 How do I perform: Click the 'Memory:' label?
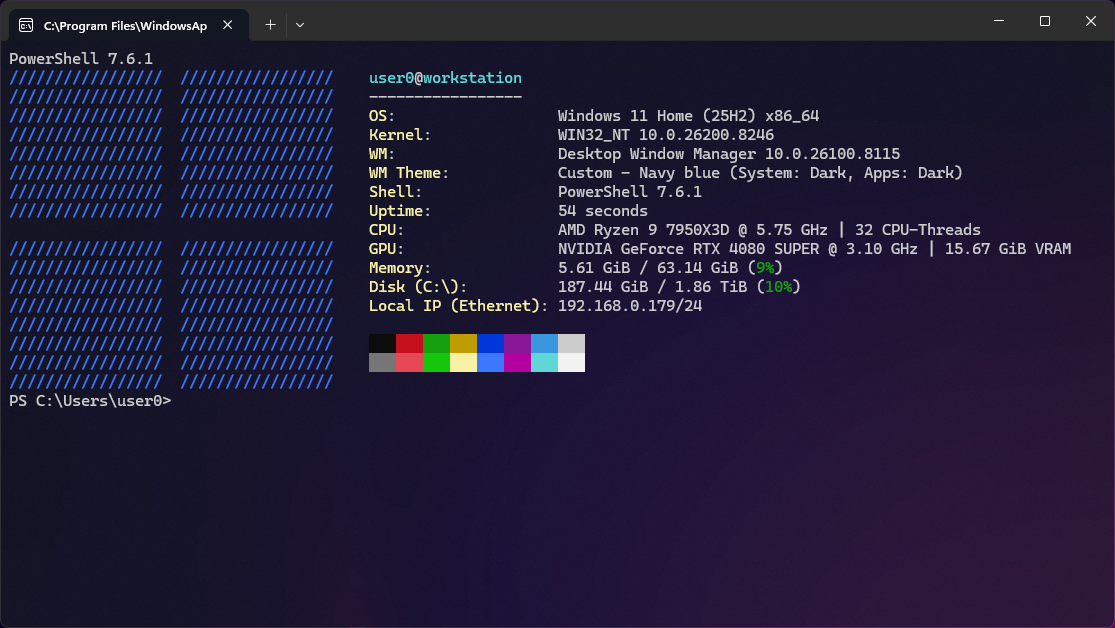tap(400, 268)
